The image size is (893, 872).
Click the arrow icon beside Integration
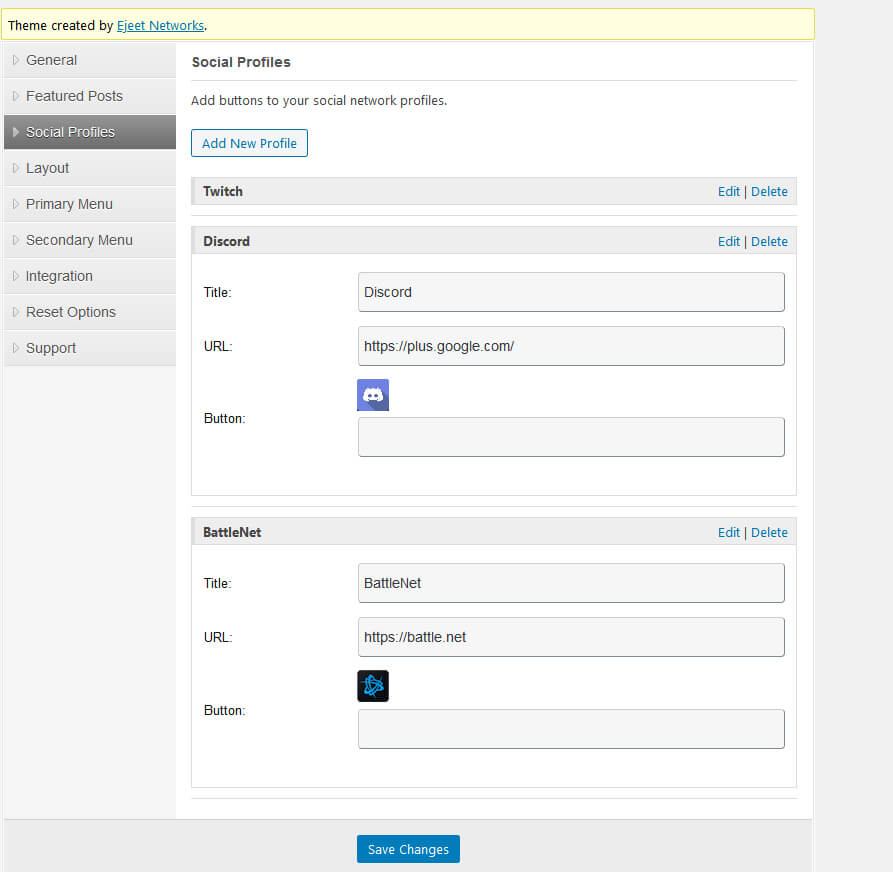15,276
